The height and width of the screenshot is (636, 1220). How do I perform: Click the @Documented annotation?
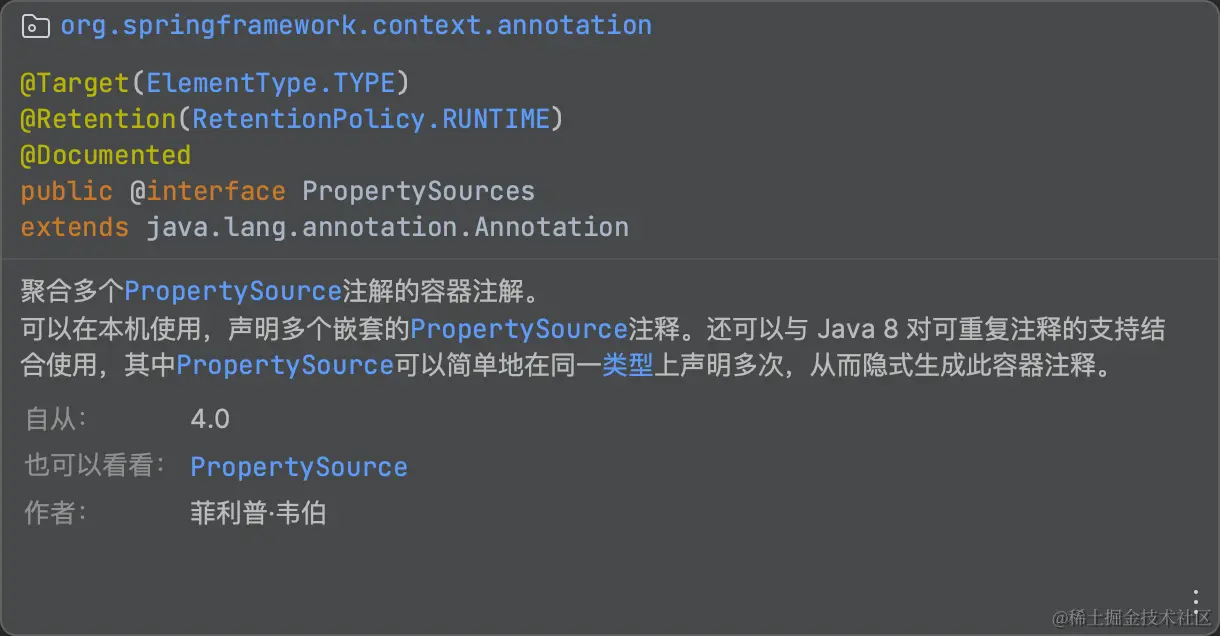(105, 155)
